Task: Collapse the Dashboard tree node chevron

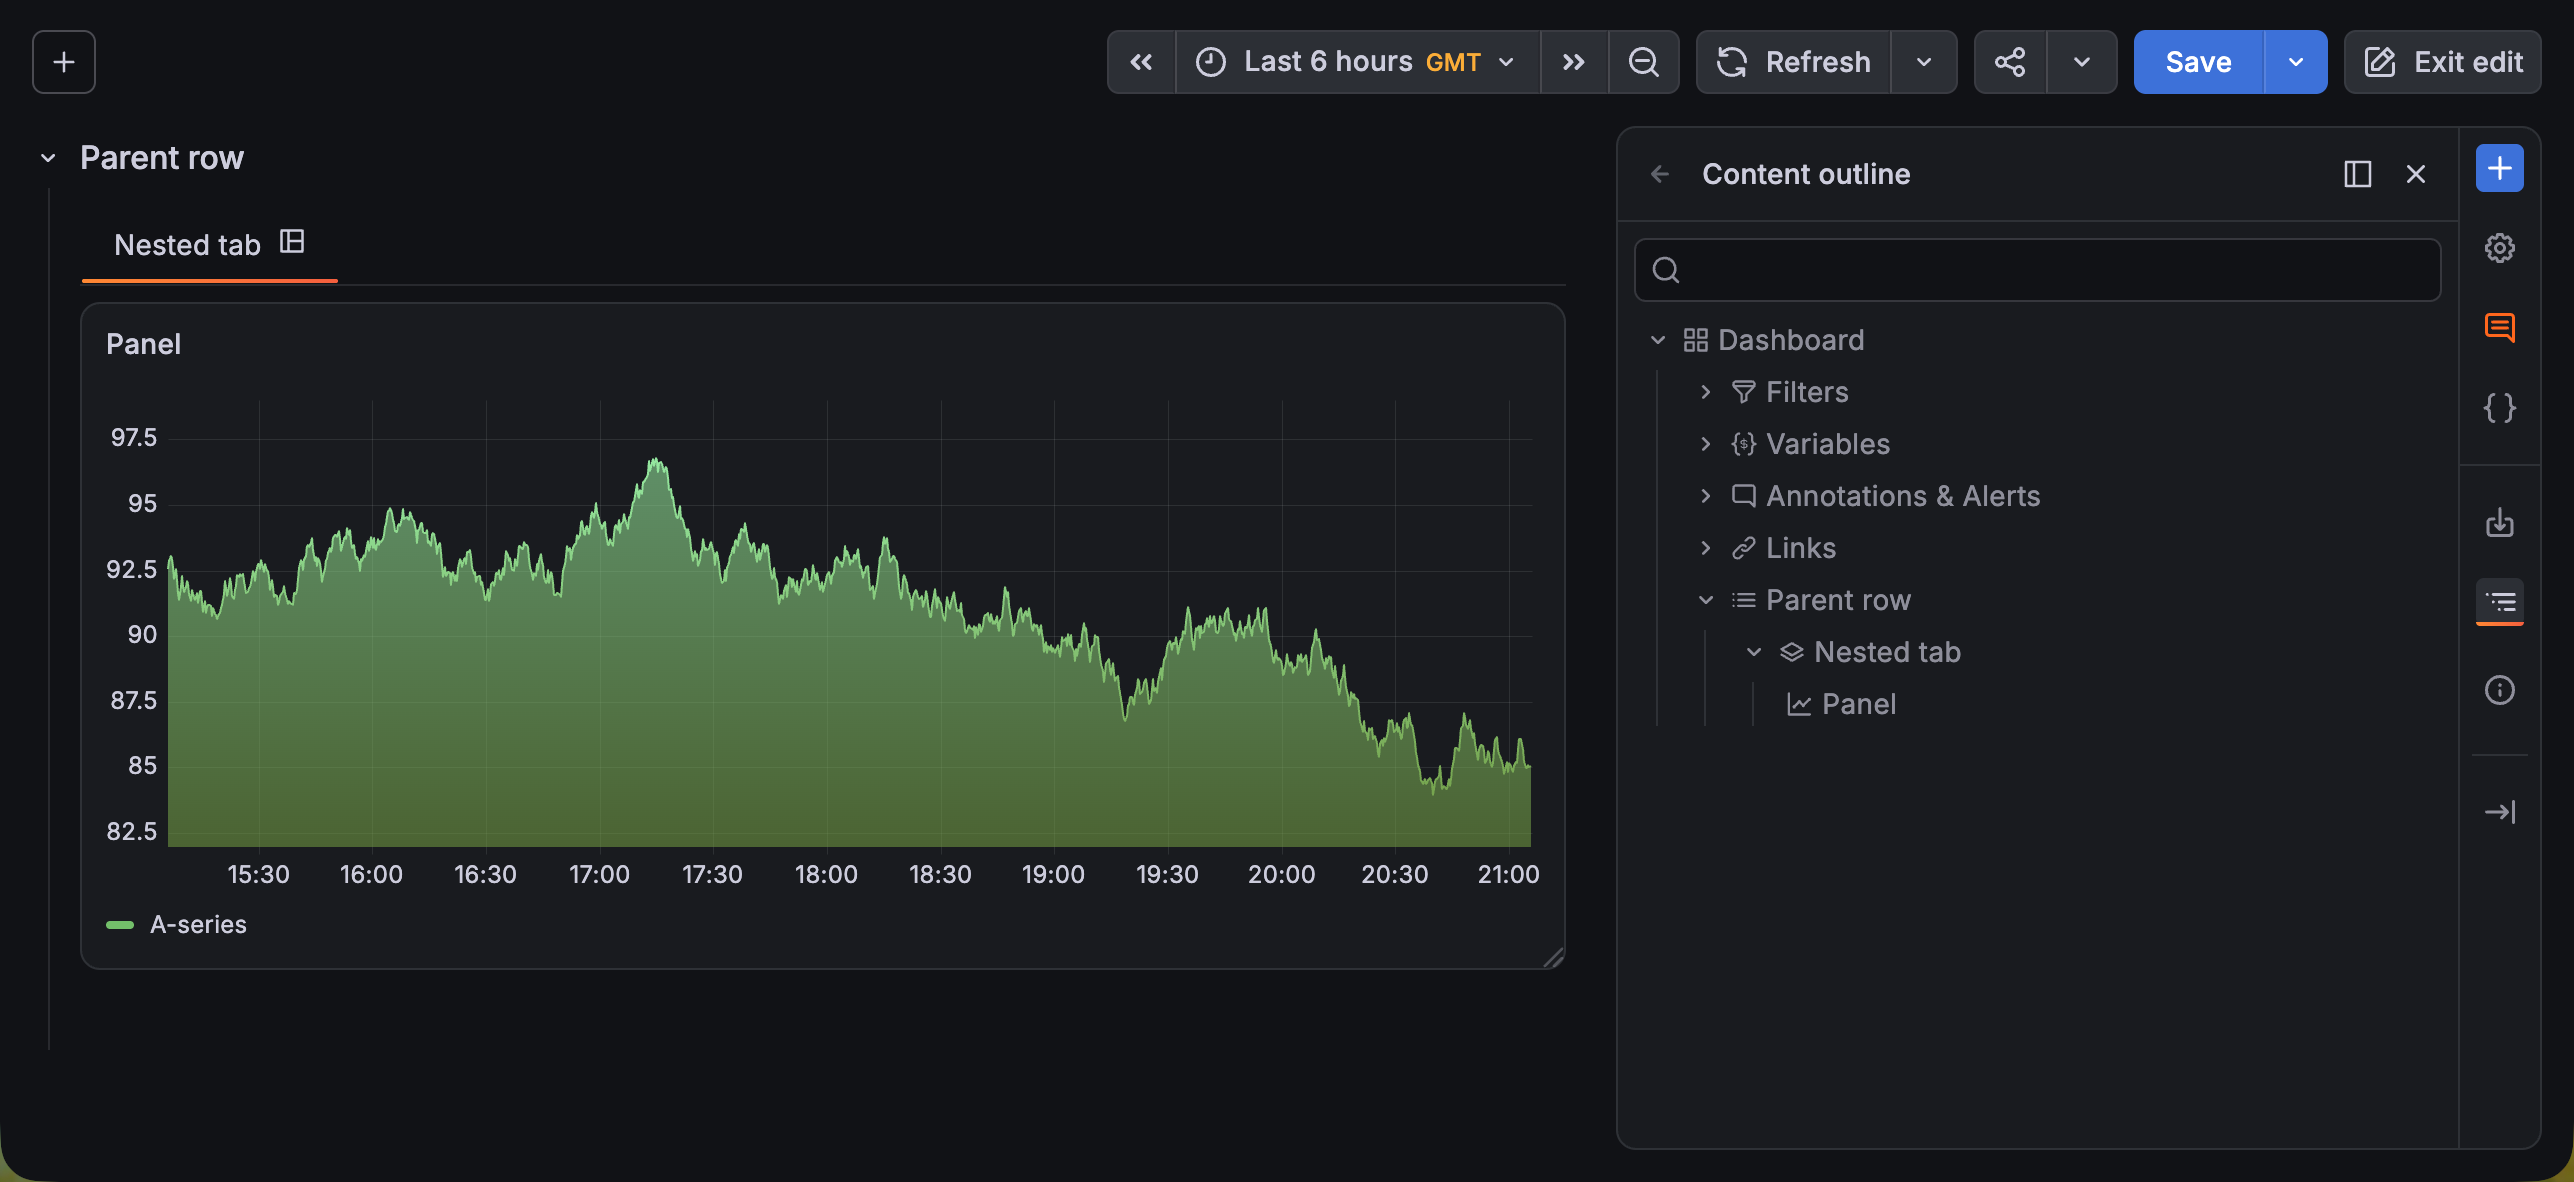Action: 1658,340
